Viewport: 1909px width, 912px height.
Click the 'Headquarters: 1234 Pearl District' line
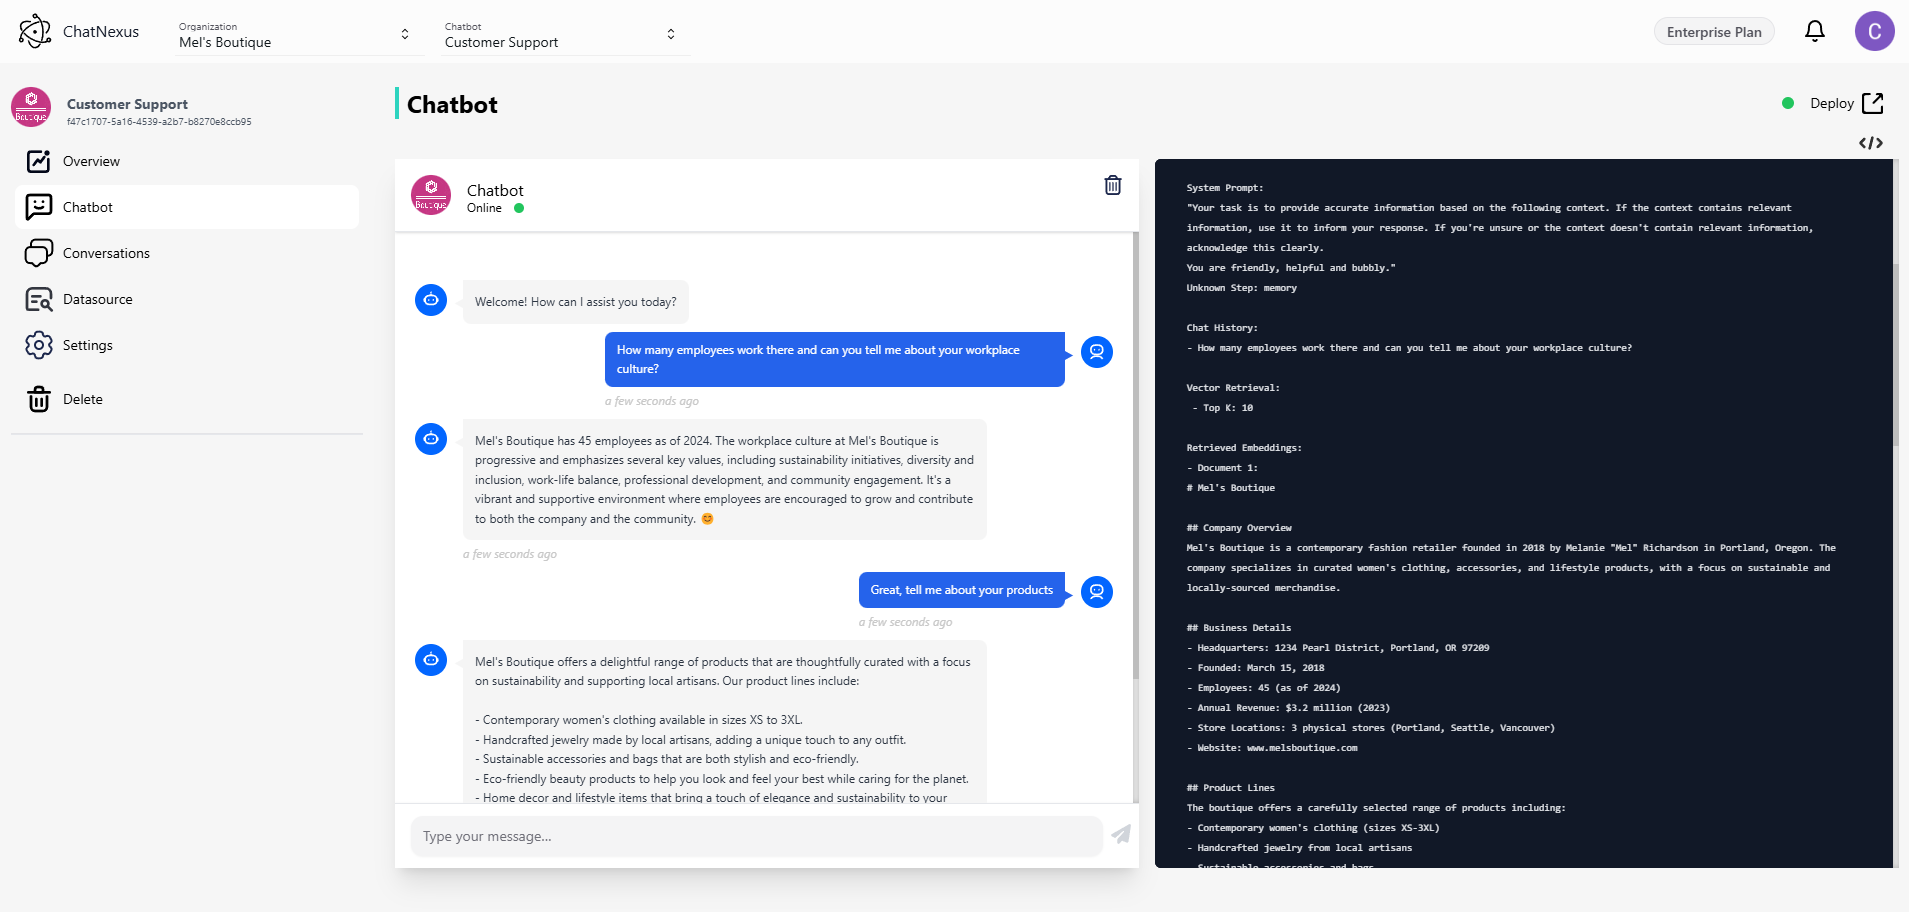pyautogui.click(x=1338, y=648)
